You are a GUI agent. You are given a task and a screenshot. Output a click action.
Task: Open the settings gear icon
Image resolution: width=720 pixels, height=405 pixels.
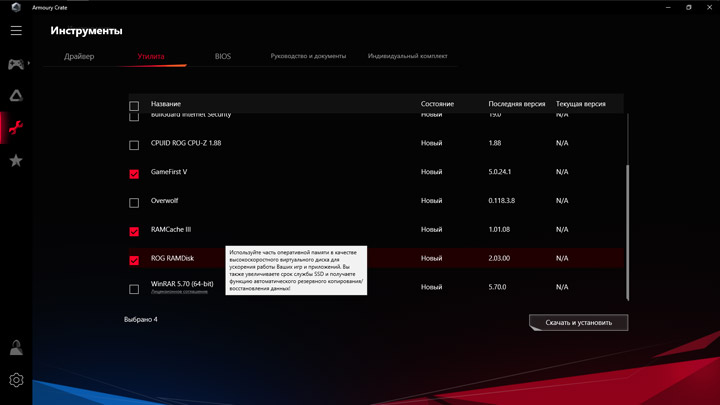point(16,380)
